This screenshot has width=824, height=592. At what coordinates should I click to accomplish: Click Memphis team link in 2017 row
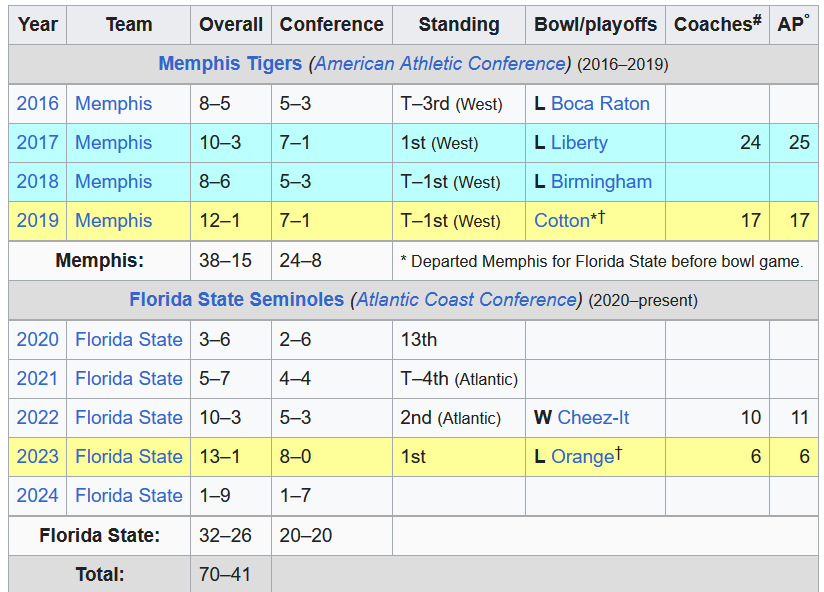114,143
